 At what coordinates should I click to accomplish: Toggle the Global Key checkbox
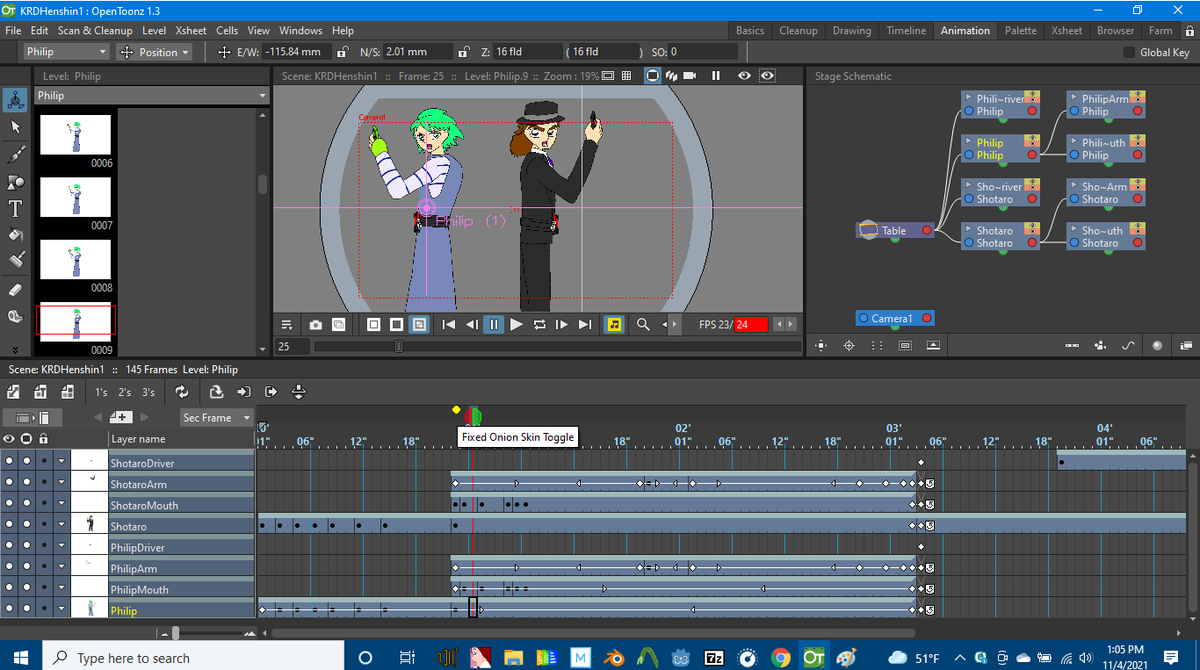[1129, 52]
